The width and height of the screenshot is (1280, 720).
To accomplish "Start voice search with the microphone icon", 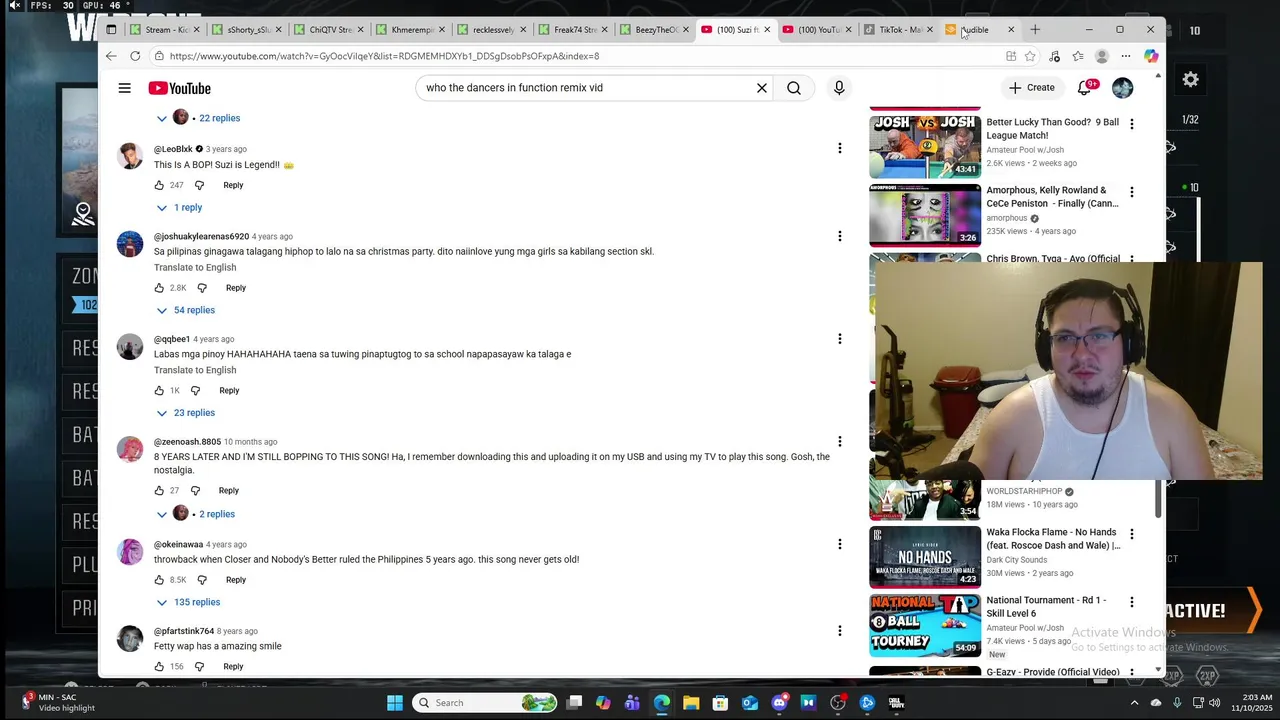I will click(839, 88).
